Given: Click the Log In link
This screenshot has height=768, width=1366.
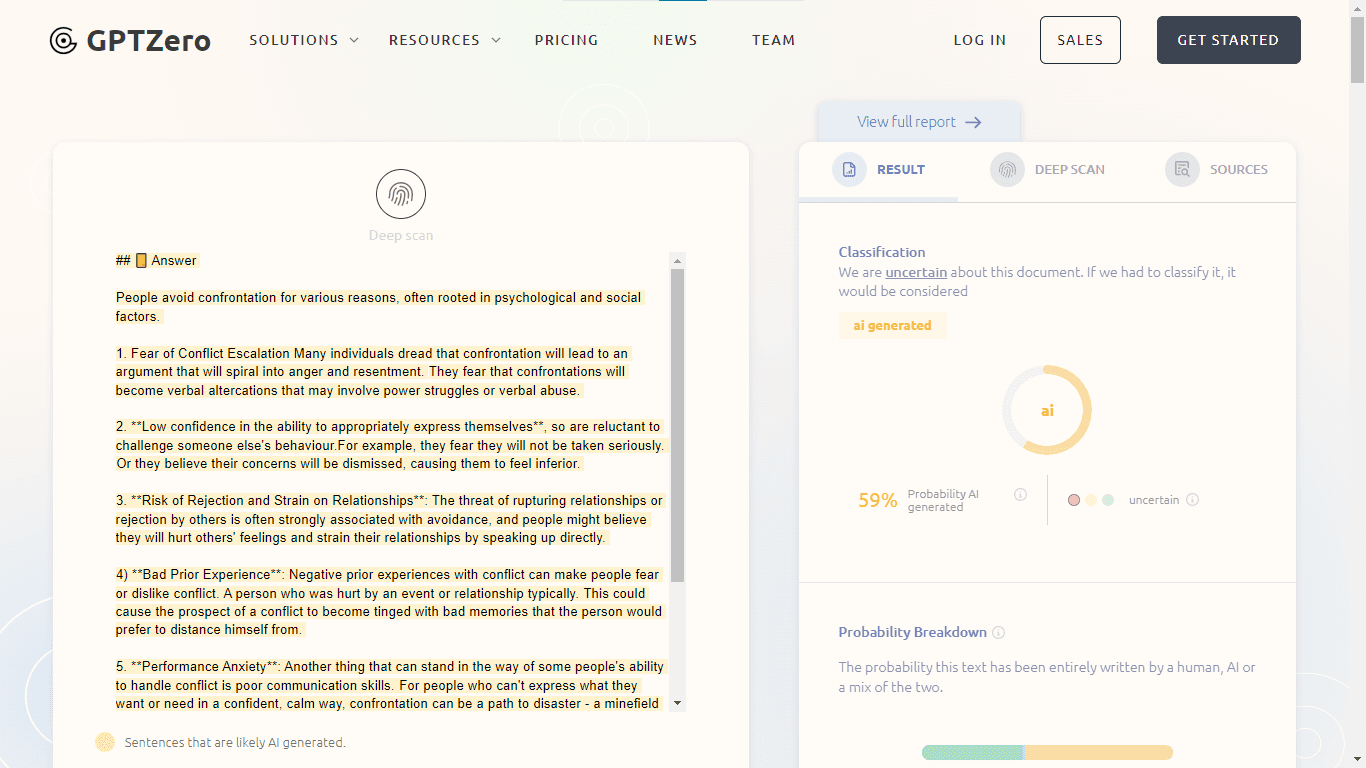Looking at the screenshot, I should pyautogui.click(x=979, y=40).
